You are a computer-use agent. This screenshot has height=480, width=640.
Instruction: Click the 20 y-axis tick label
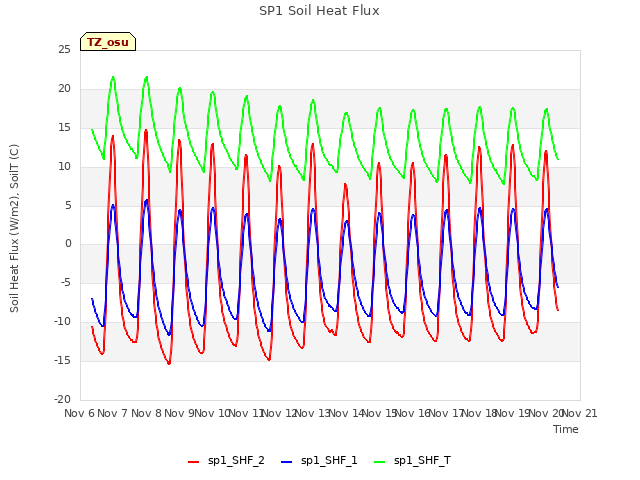(64, 89)
